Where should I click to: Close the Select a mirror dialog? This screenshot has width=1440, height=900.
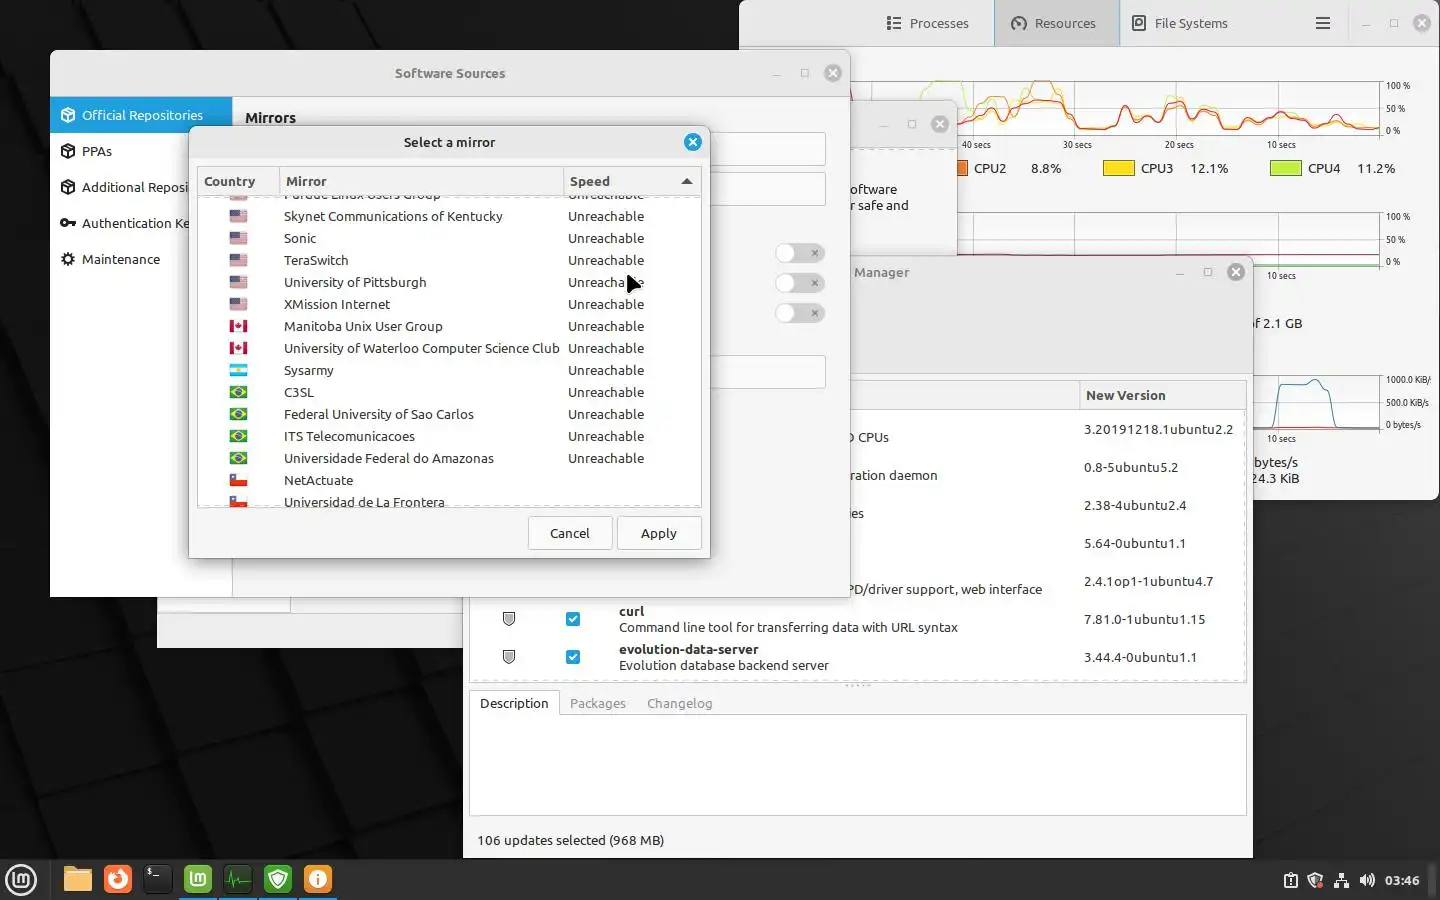(x=693, y=142)
